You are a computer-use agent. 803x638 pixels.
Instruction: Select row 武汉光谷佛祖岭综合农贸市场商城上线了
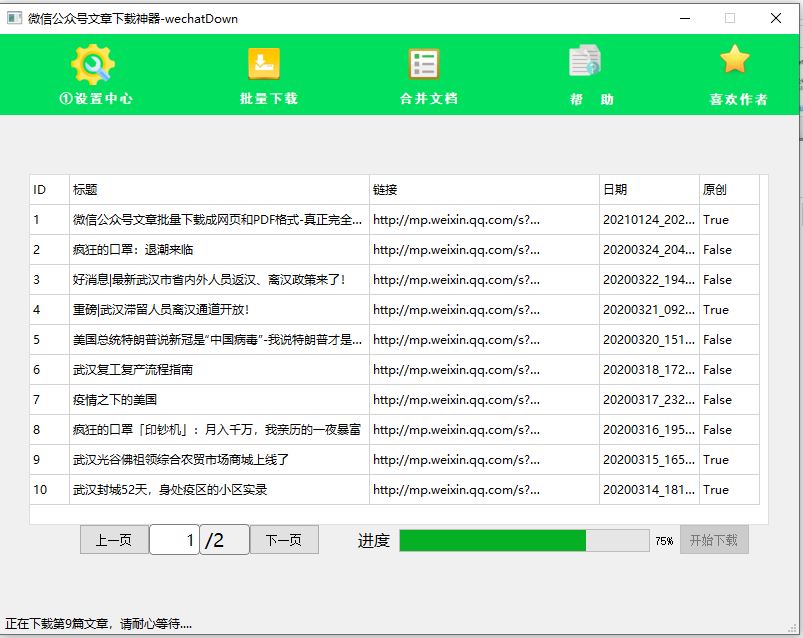pos(394,459)
